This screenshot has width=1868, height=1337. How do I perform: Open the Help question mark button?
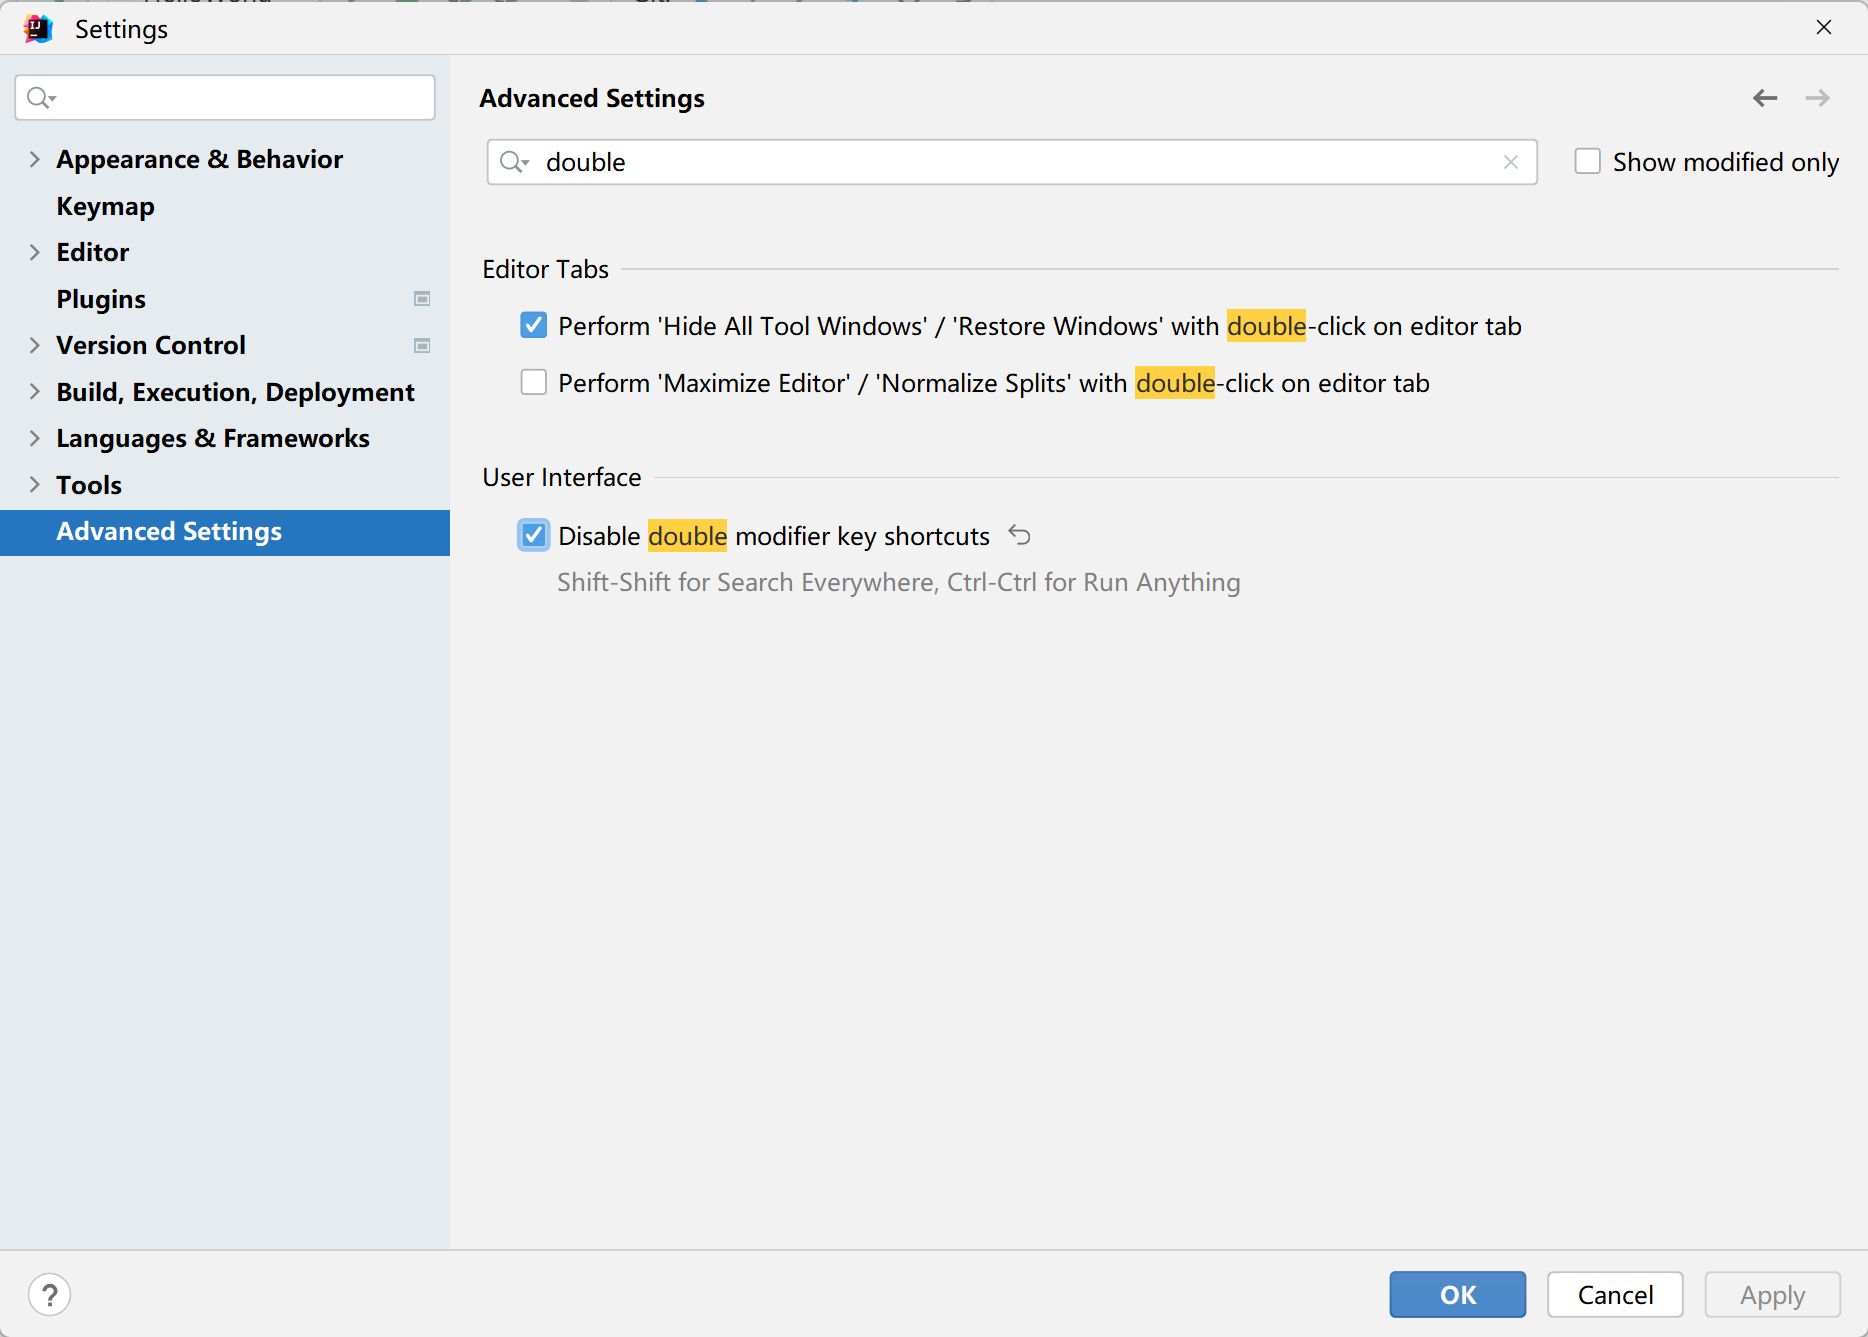(x=49, y=1294)
